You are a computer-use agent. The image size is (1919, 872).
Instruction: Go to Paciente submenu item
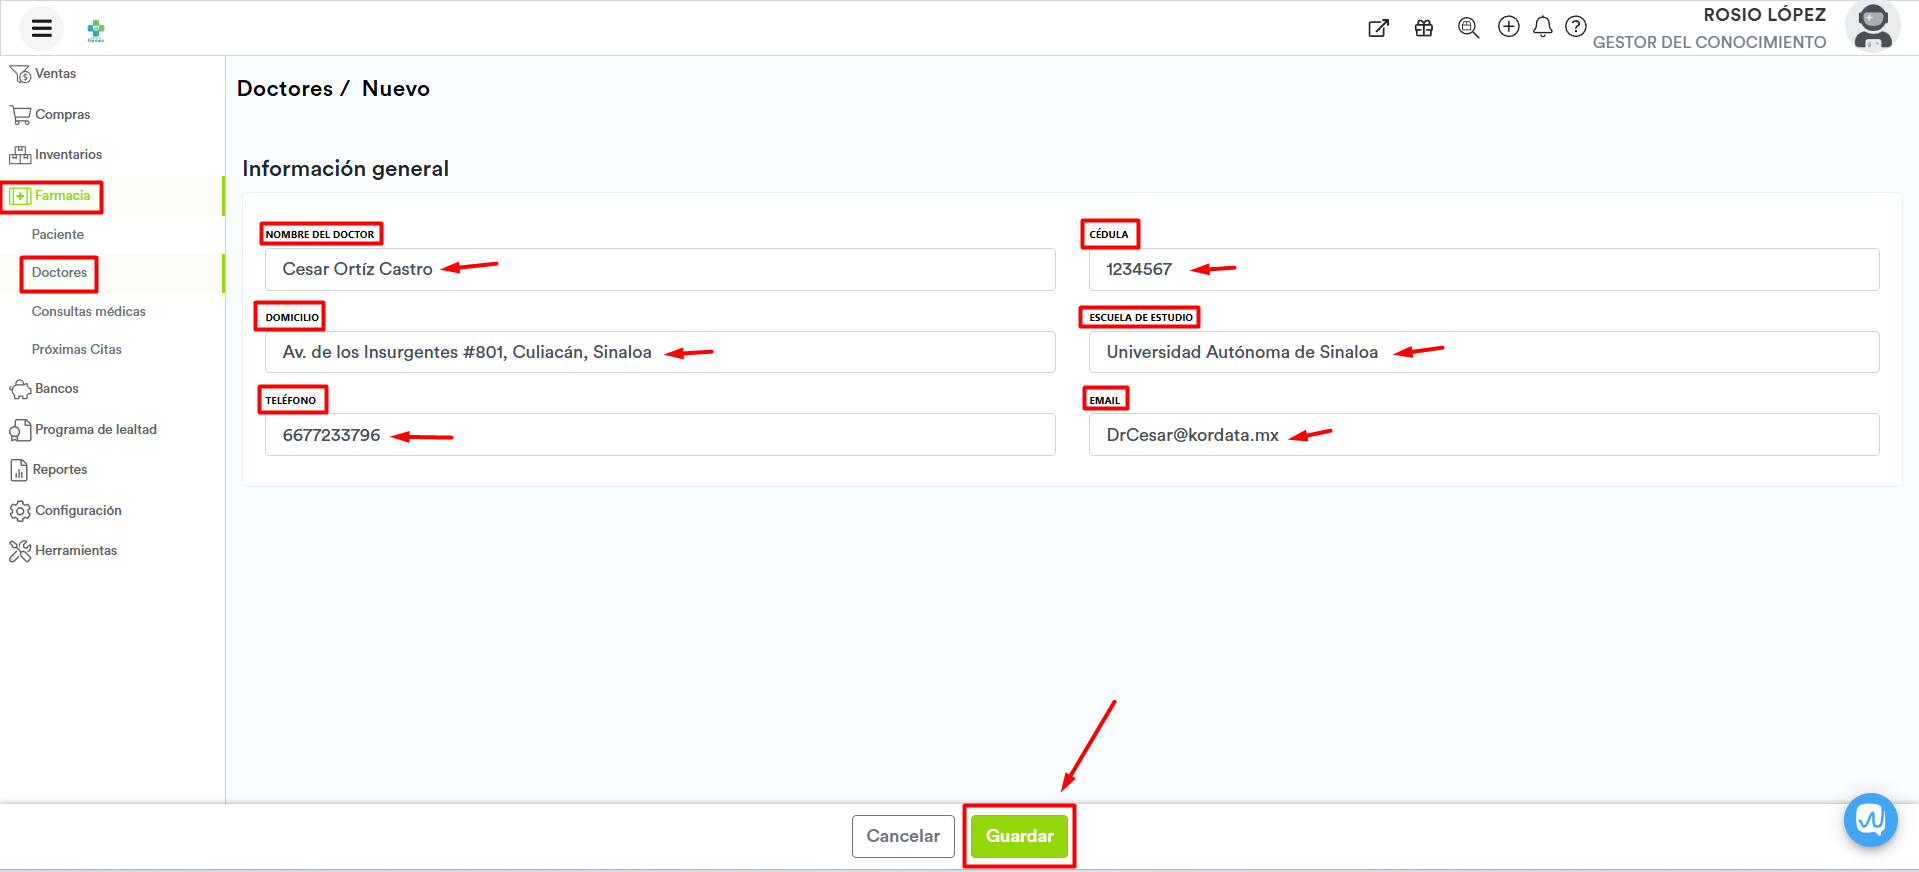pyautogui.click(x=58, y=234)
